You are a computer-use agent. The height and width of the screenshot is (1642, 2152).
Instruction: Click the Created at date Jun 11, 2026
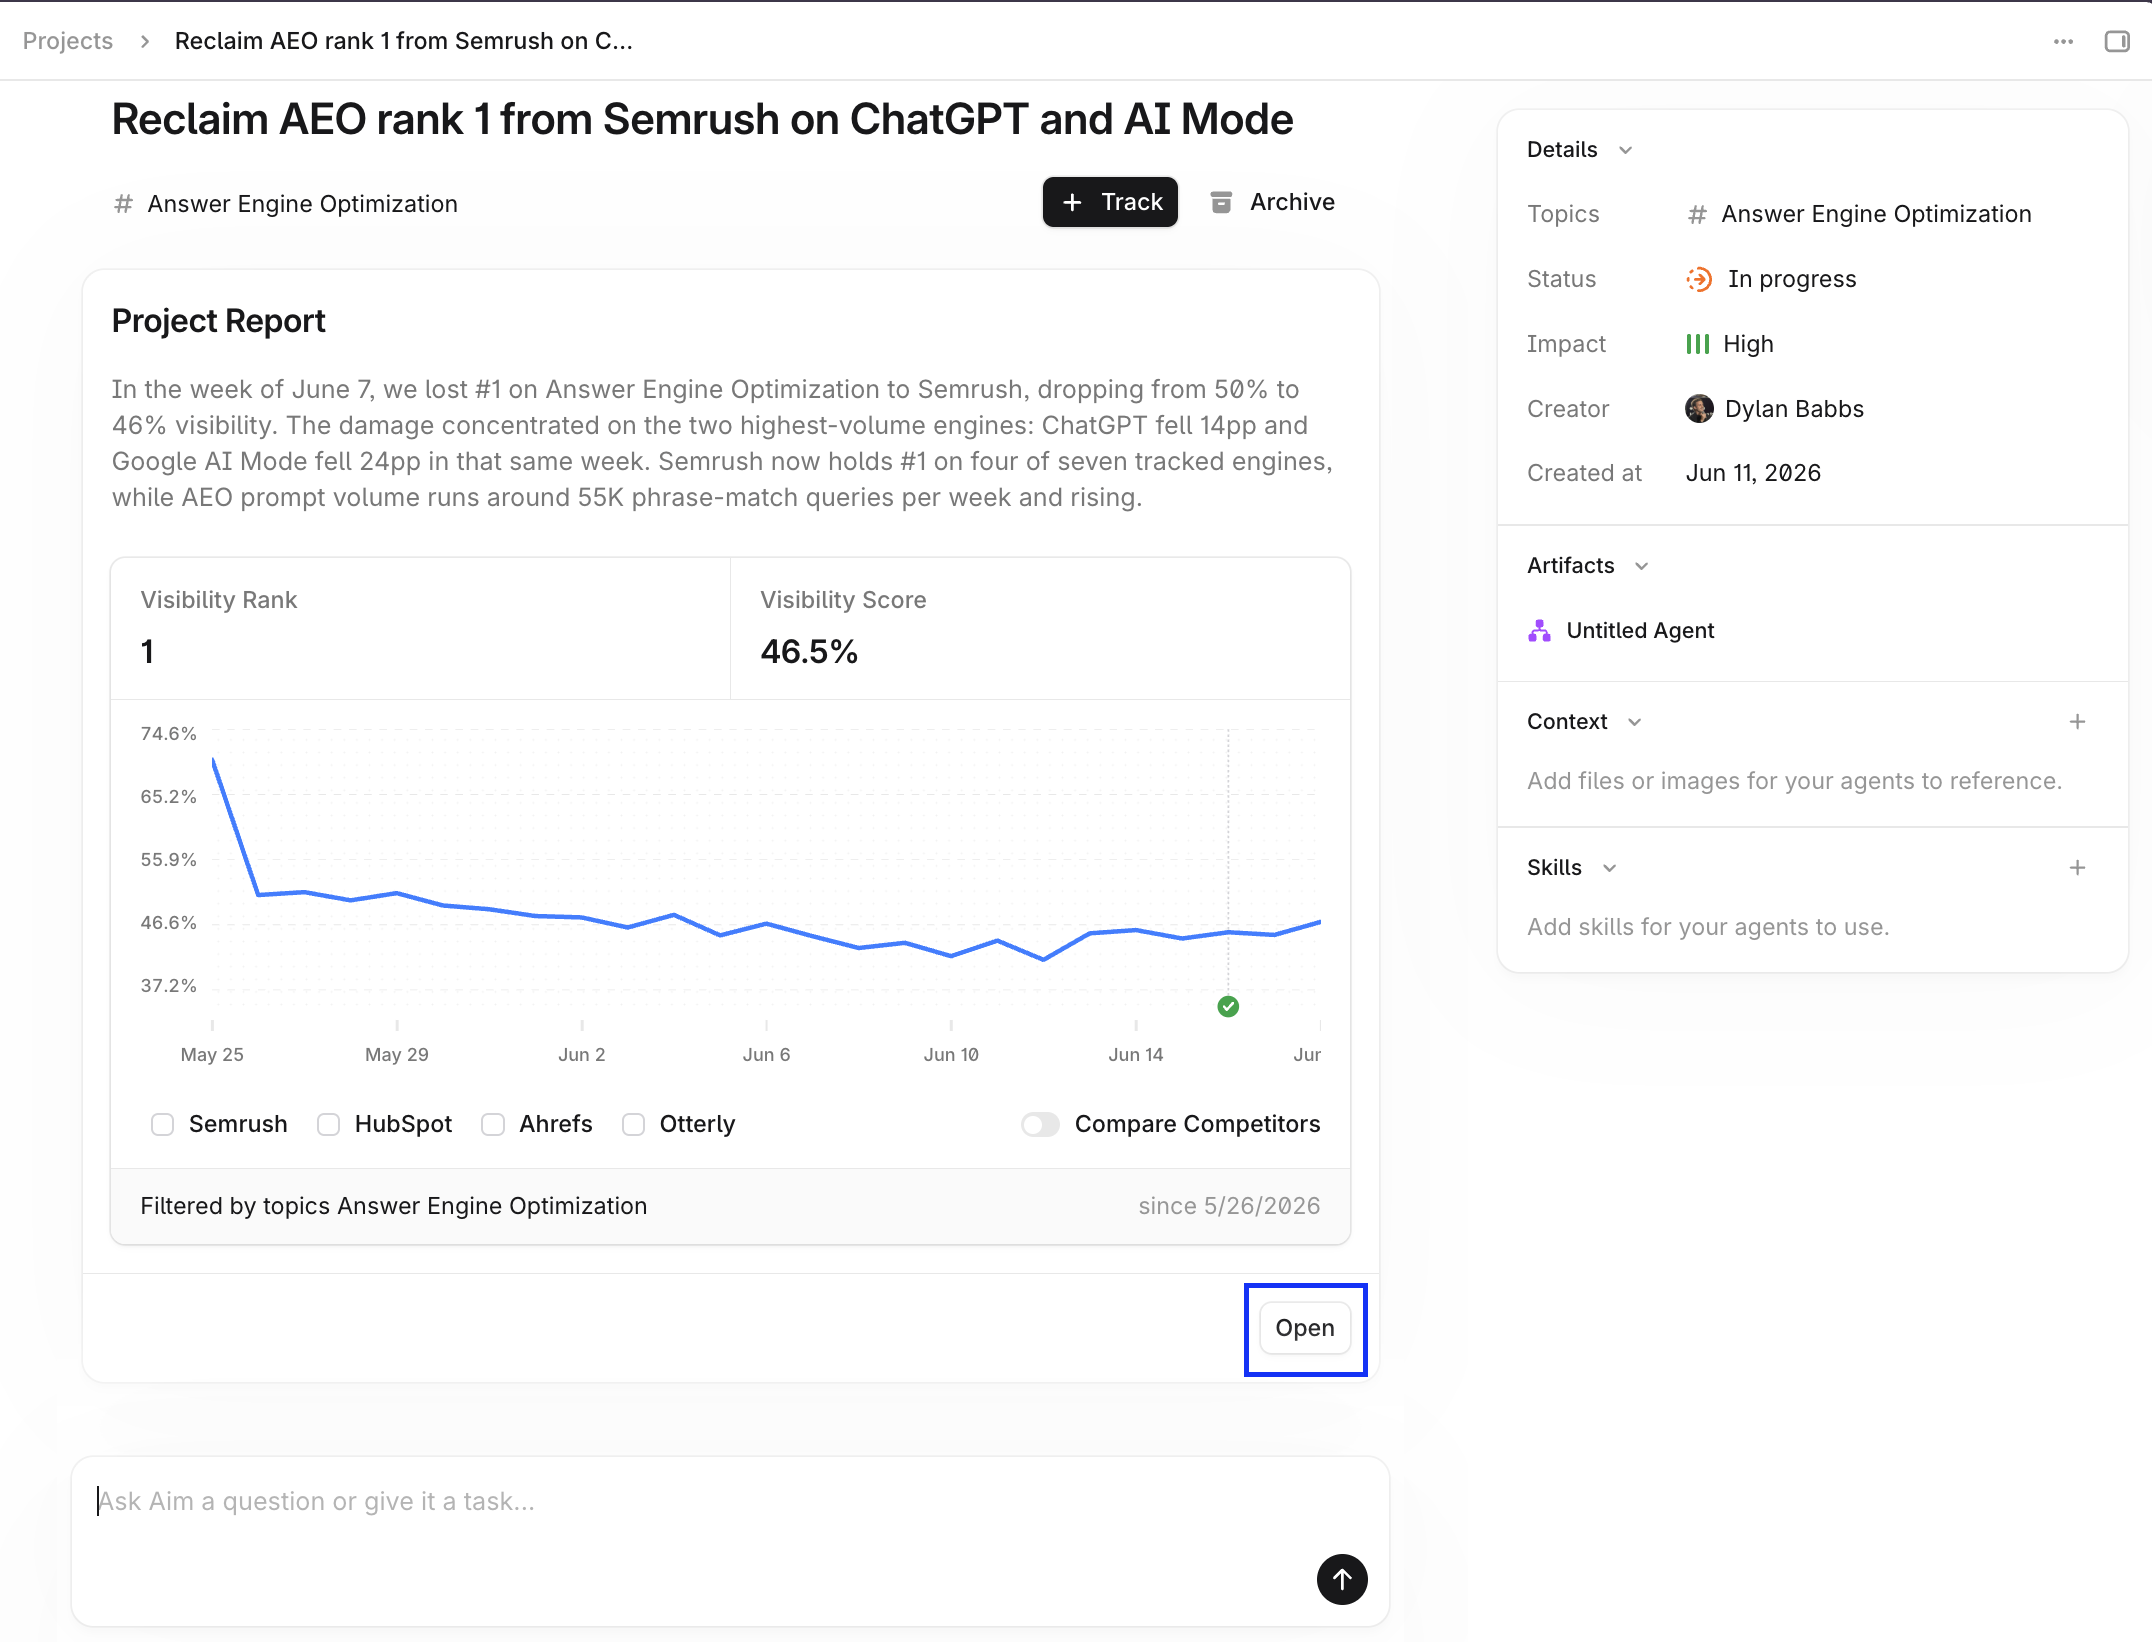point(1752,473)
